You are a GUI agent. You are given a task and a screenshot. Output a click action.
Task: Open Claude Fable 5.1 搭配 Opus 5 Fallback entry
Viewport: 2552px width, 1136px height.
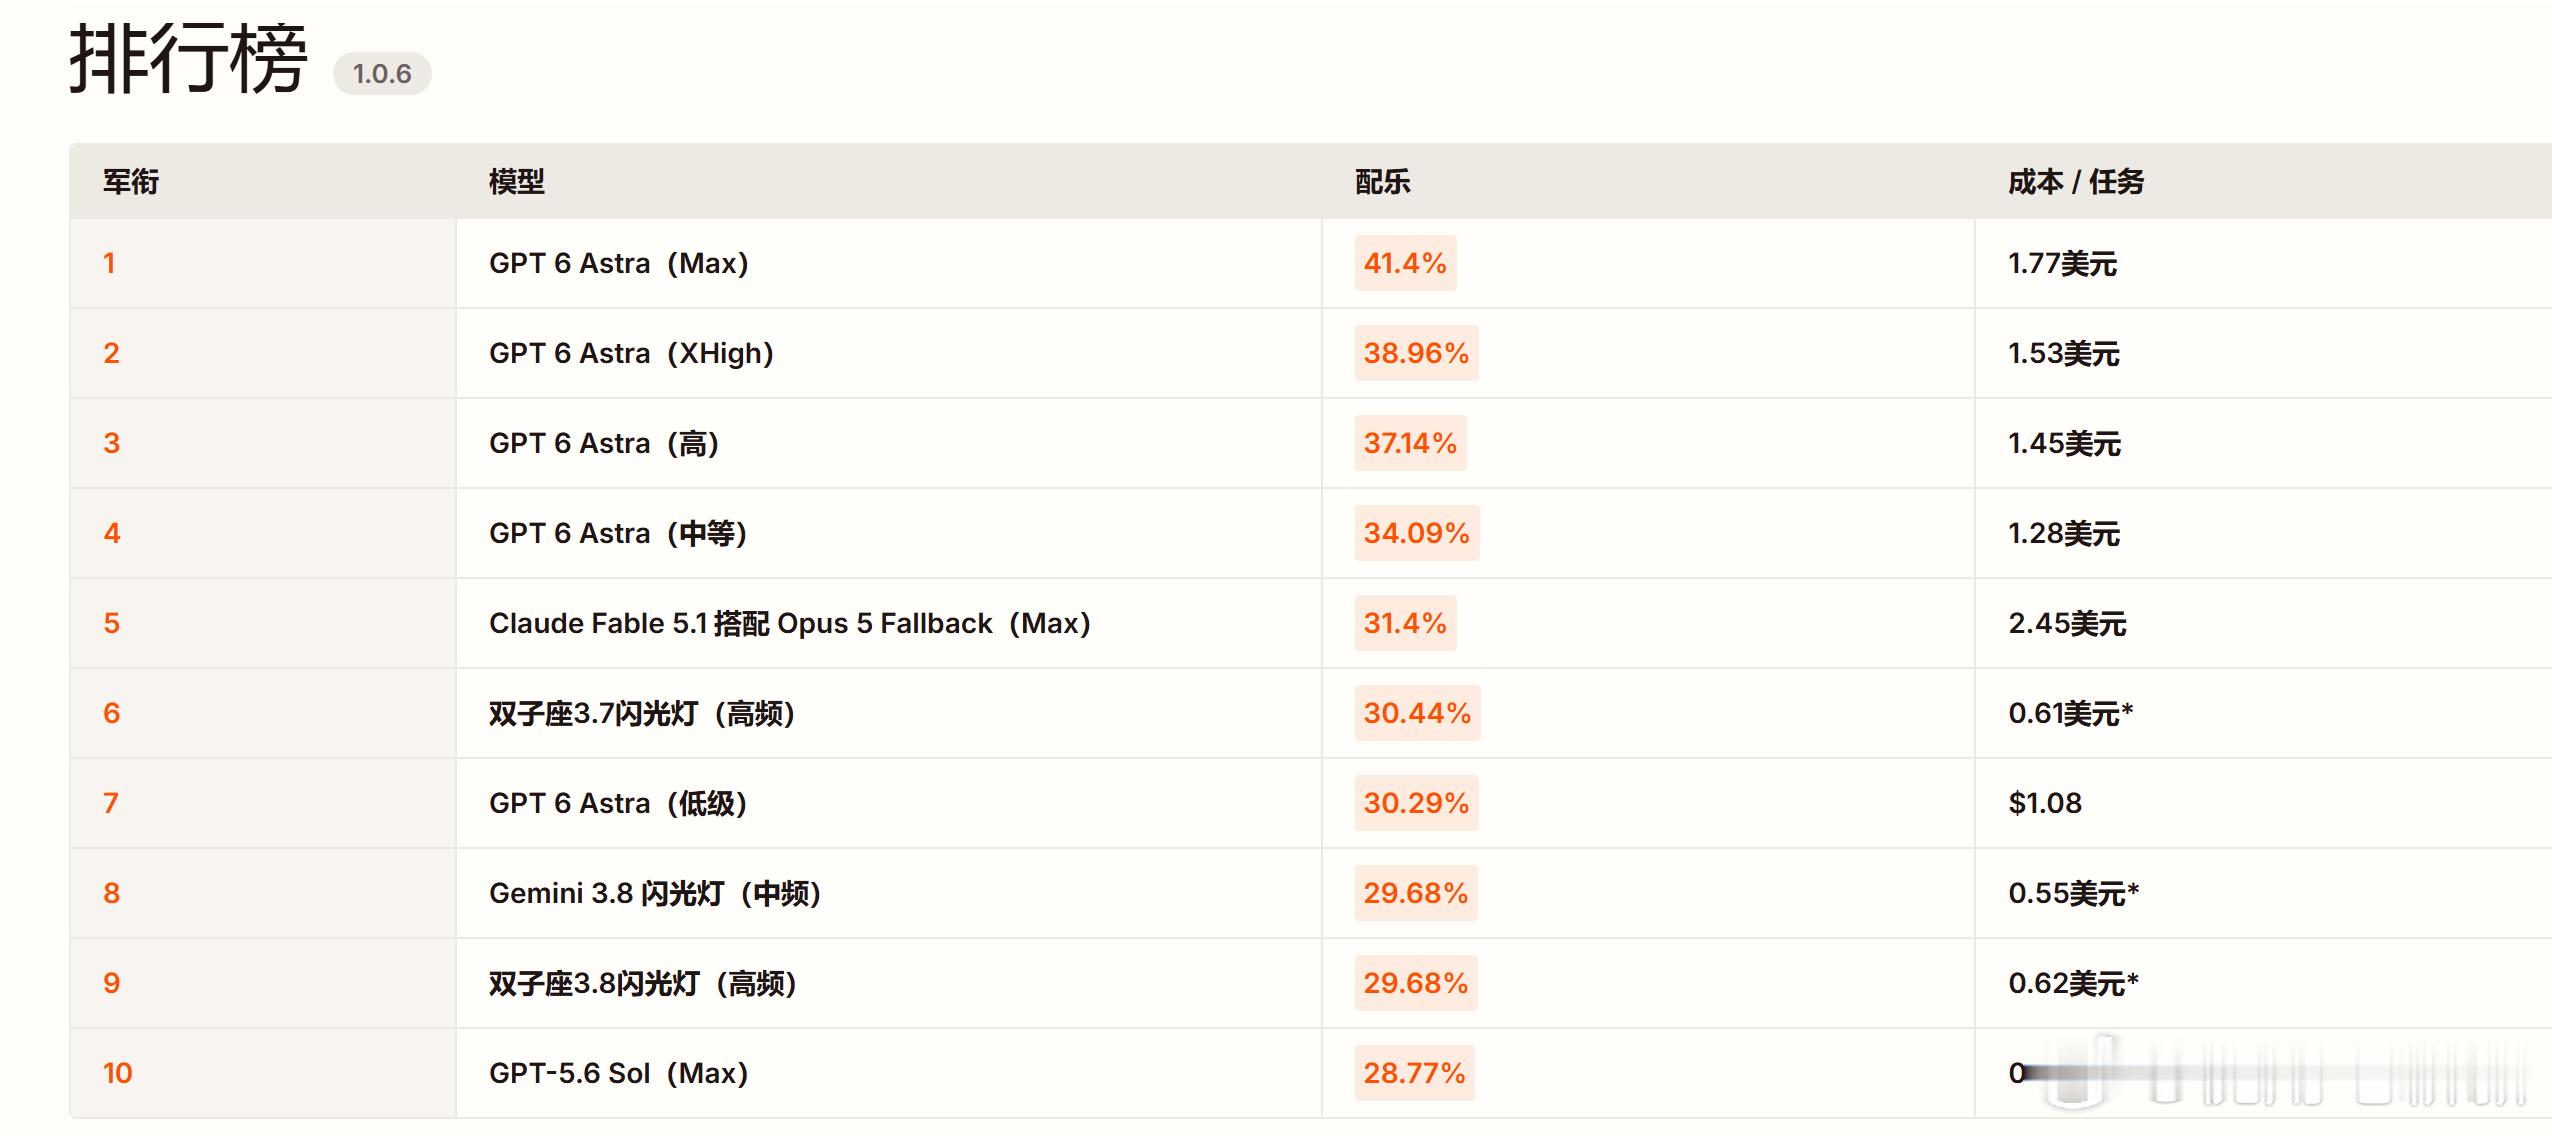(790, 623)
